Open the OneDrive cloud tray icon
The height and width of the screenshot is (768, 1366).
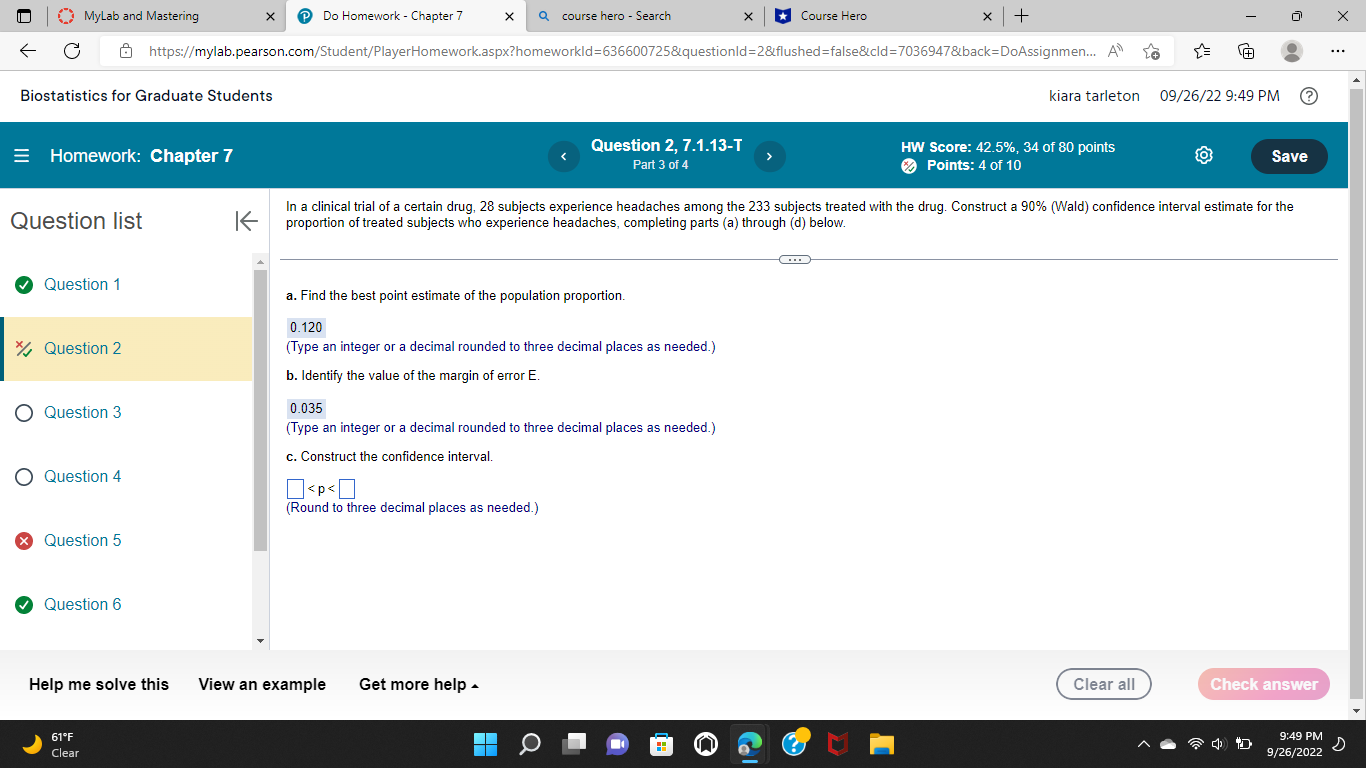1169,744
